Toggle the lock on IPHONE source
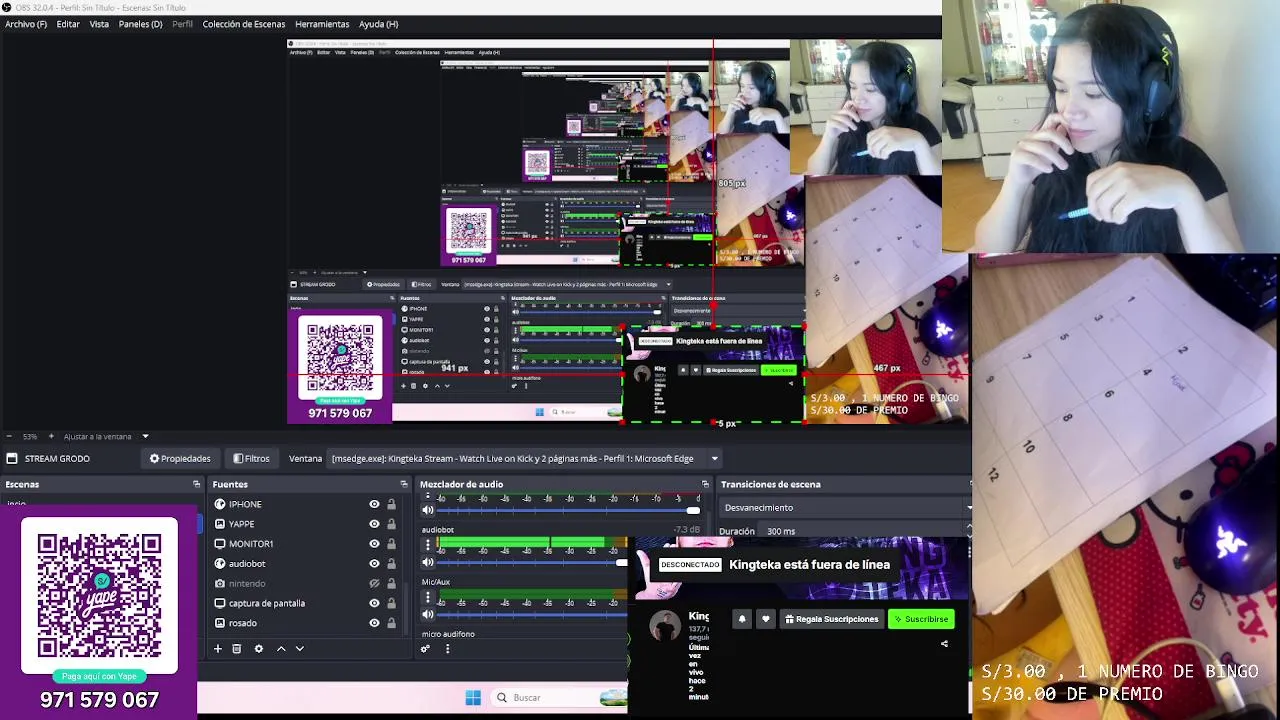 [x=391, y=504]
